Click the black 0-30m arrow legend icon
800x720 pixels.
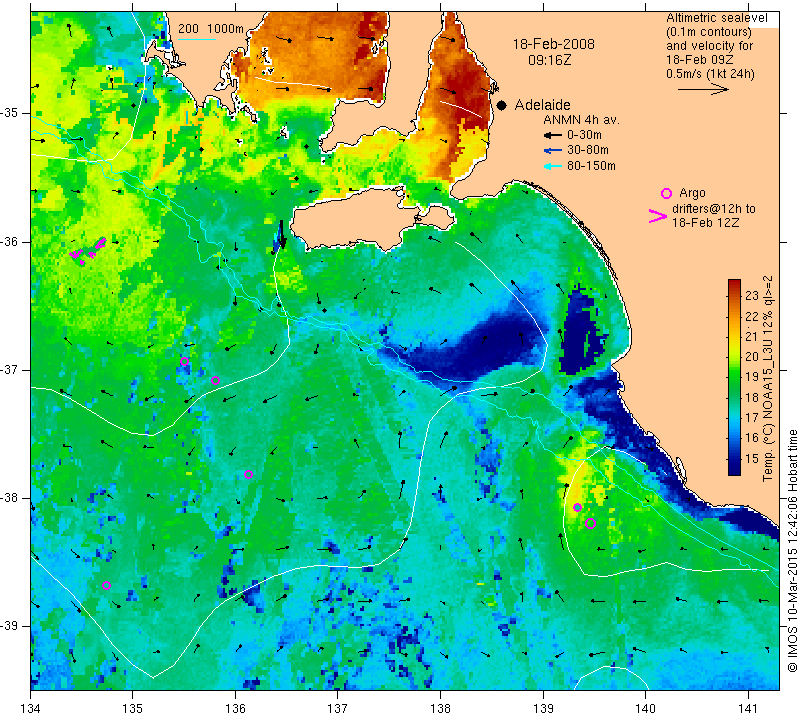[x=553, y=135]
